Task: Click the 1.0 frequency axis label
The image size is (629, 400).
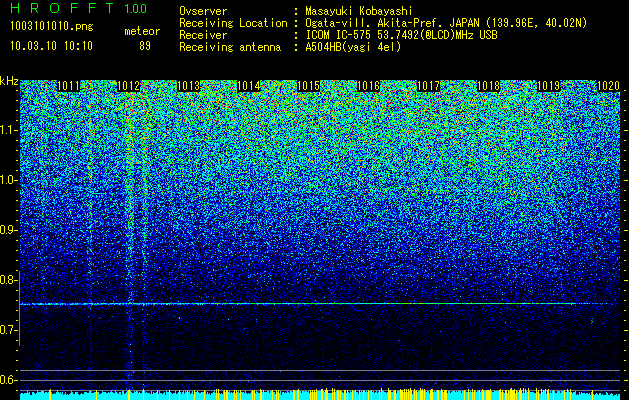Action: [8, 180]
